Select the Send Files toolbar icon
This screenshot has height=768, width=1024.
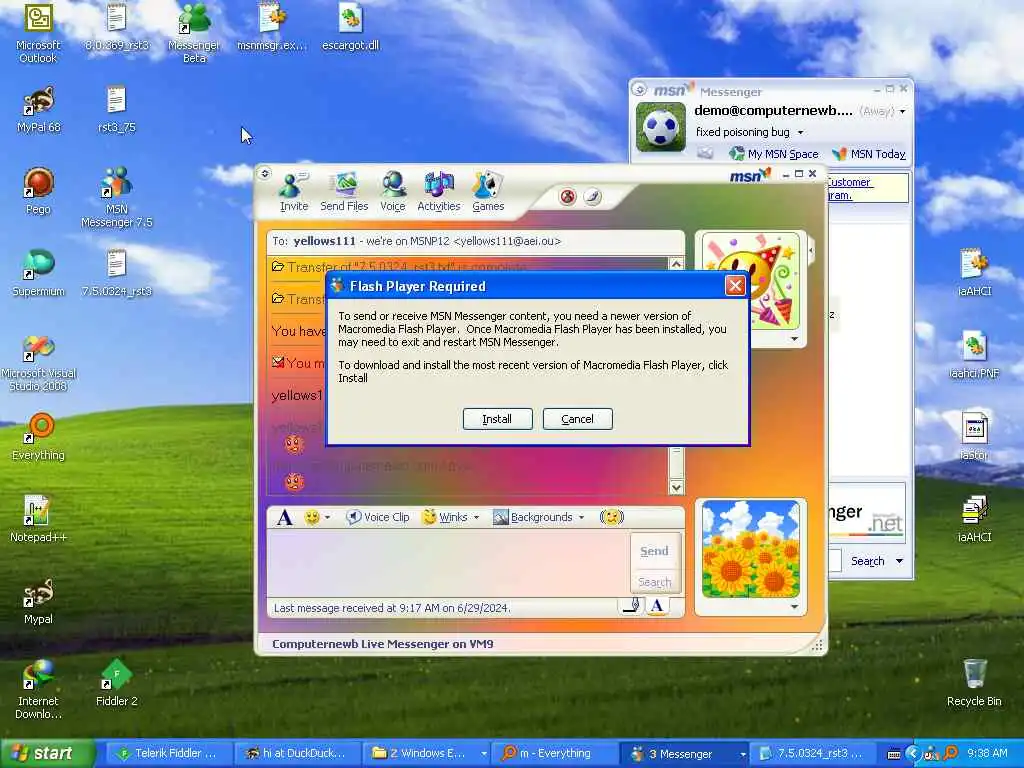(x=344, y=193)
